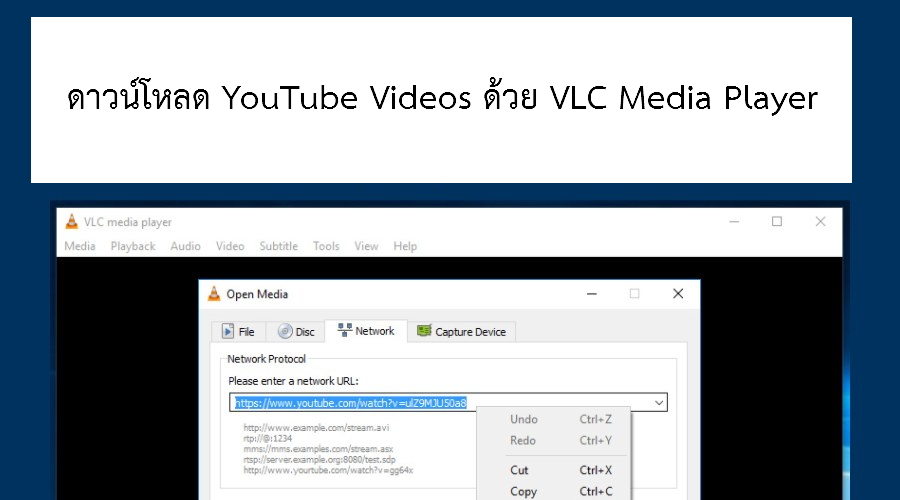
Task: Click the example text mms://mms.examples.com/stream.asx
Action: [x=318, y=449]
